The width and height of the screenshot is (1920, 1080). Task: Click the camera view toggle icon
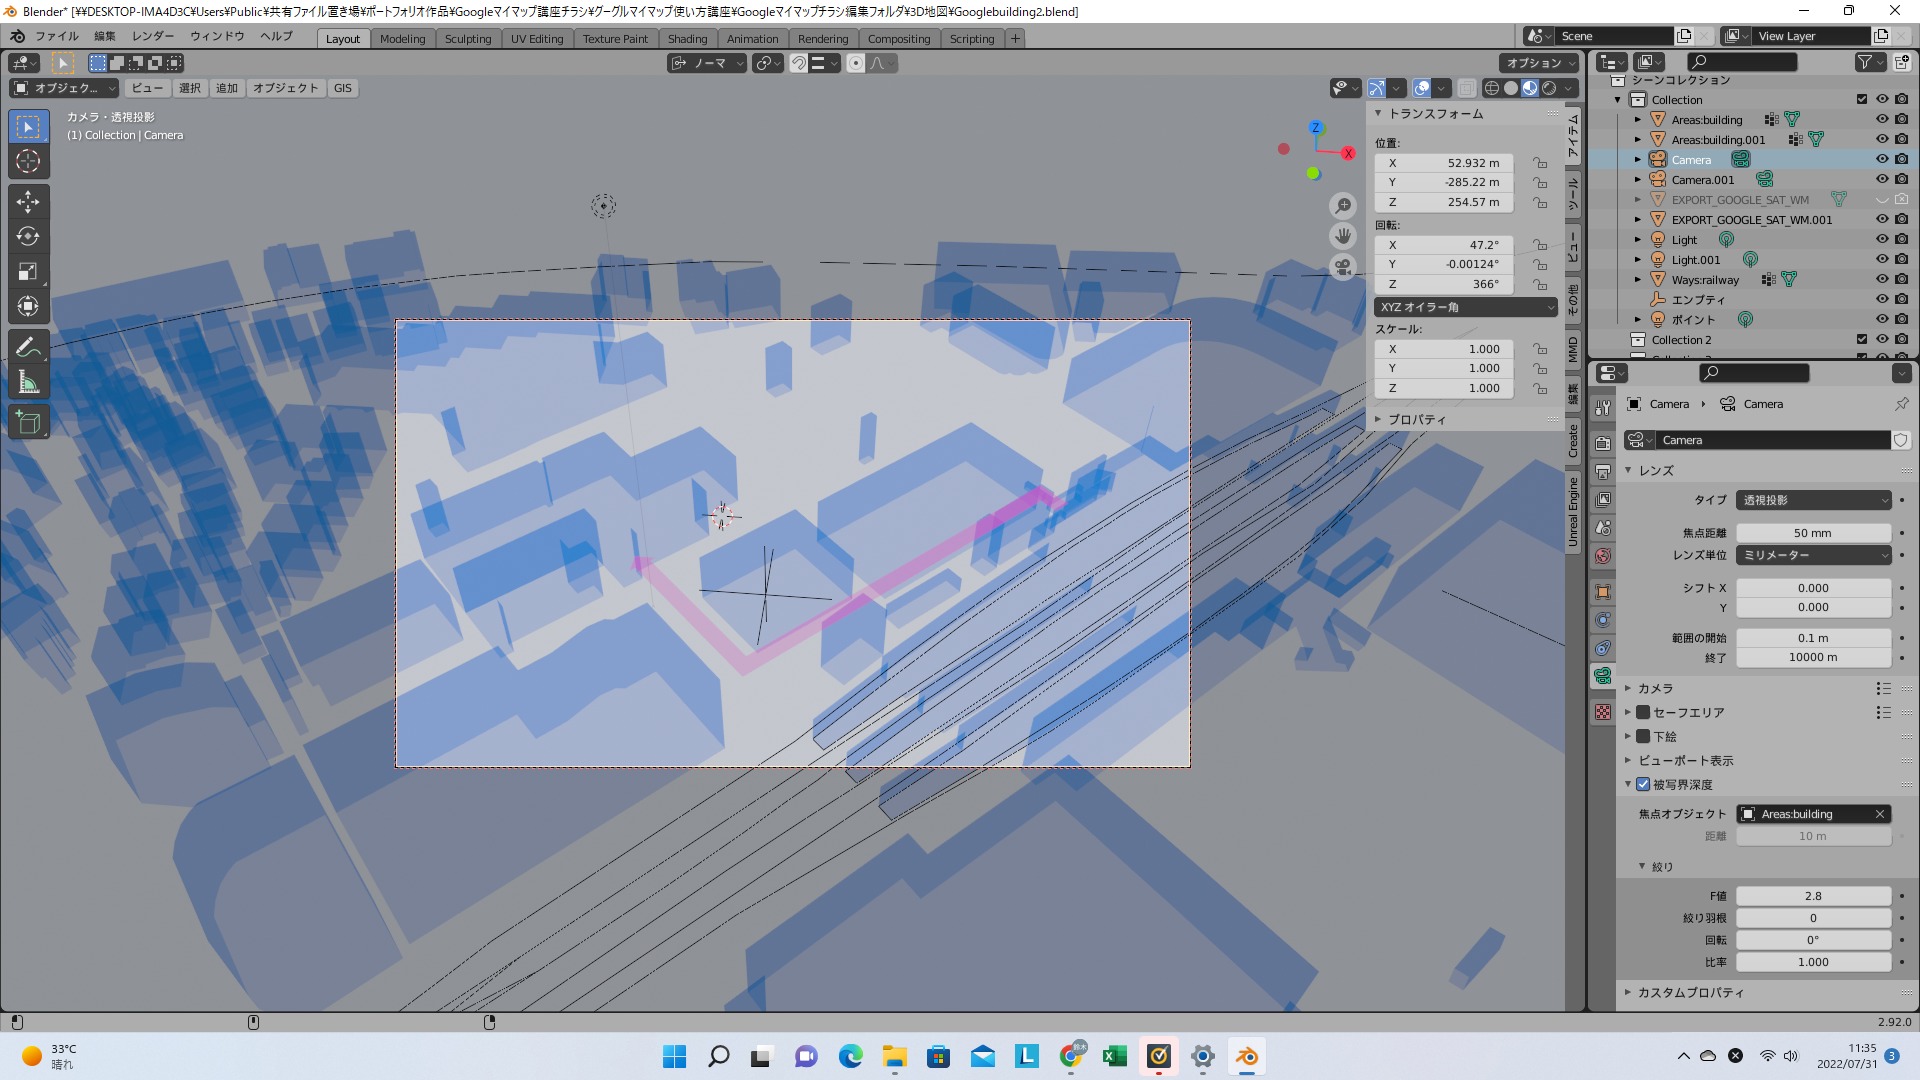coord(1343,268)
